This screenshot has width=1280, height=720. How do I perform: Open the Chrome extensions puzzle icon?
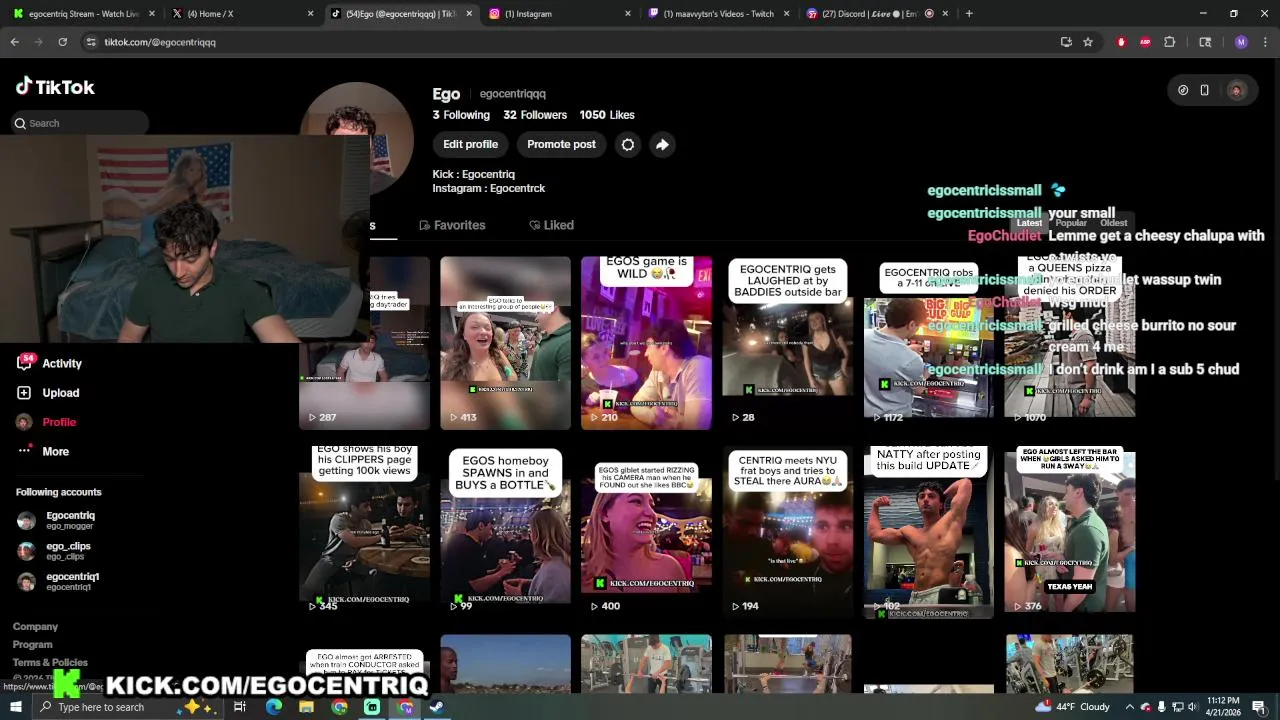(x=1170, y=42)
